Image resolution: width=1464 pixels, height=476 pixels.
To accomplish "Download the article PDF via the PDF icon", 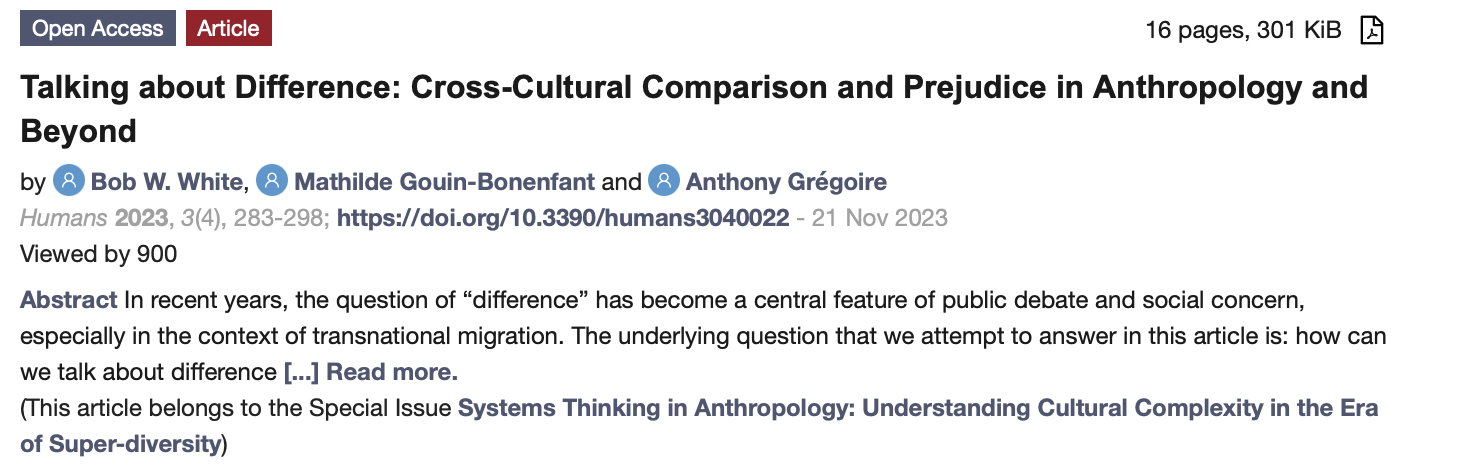I will pyautogui.click(x=1372, y=30).
